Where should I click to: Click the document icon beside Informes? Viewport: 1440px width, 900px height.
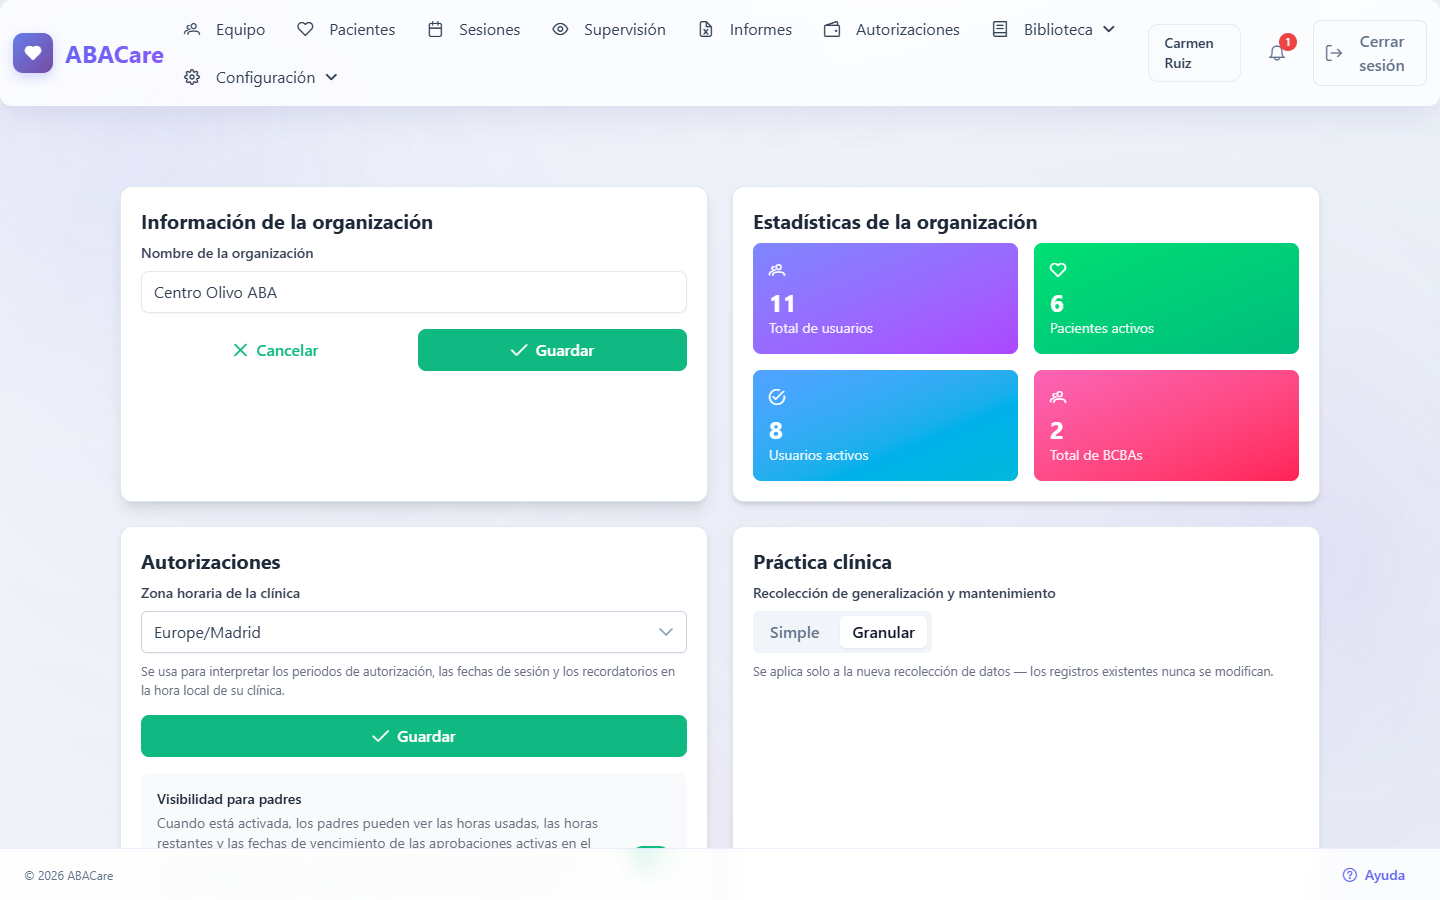pyautogui.click(x=706, y=29)
